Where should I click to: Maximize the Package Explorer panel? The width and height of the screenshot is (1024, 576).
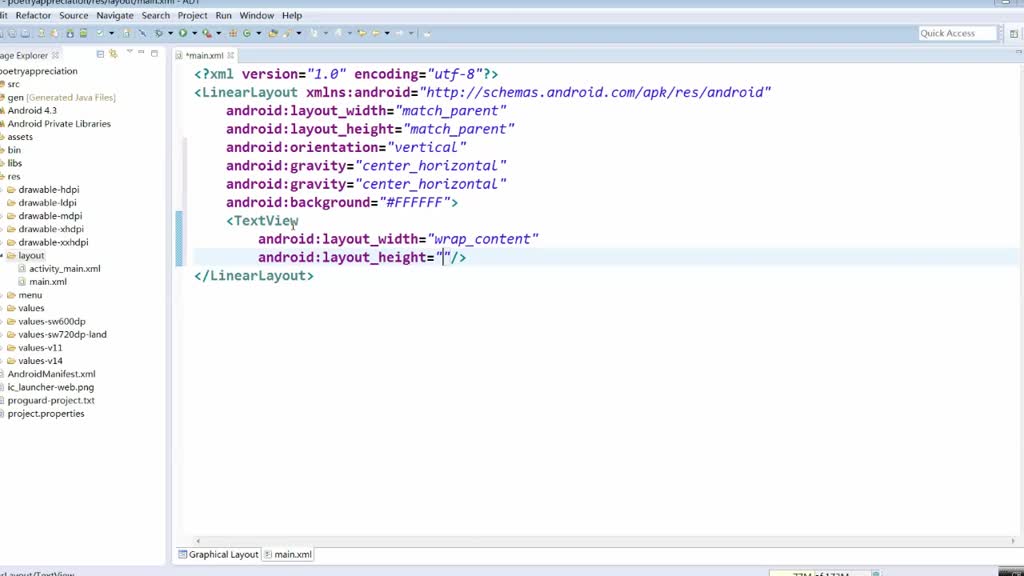(x=154, y=54)
